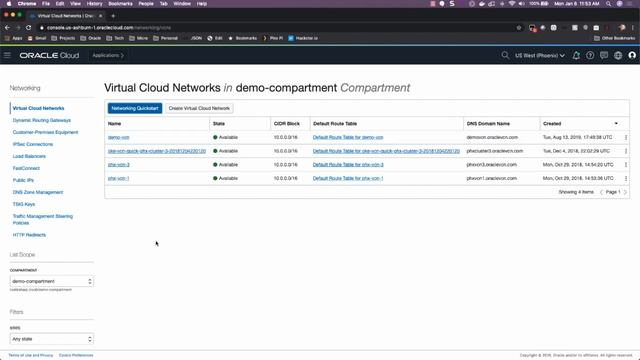Open the Apple menu
640x360 pixels.
tap(9, 4)
